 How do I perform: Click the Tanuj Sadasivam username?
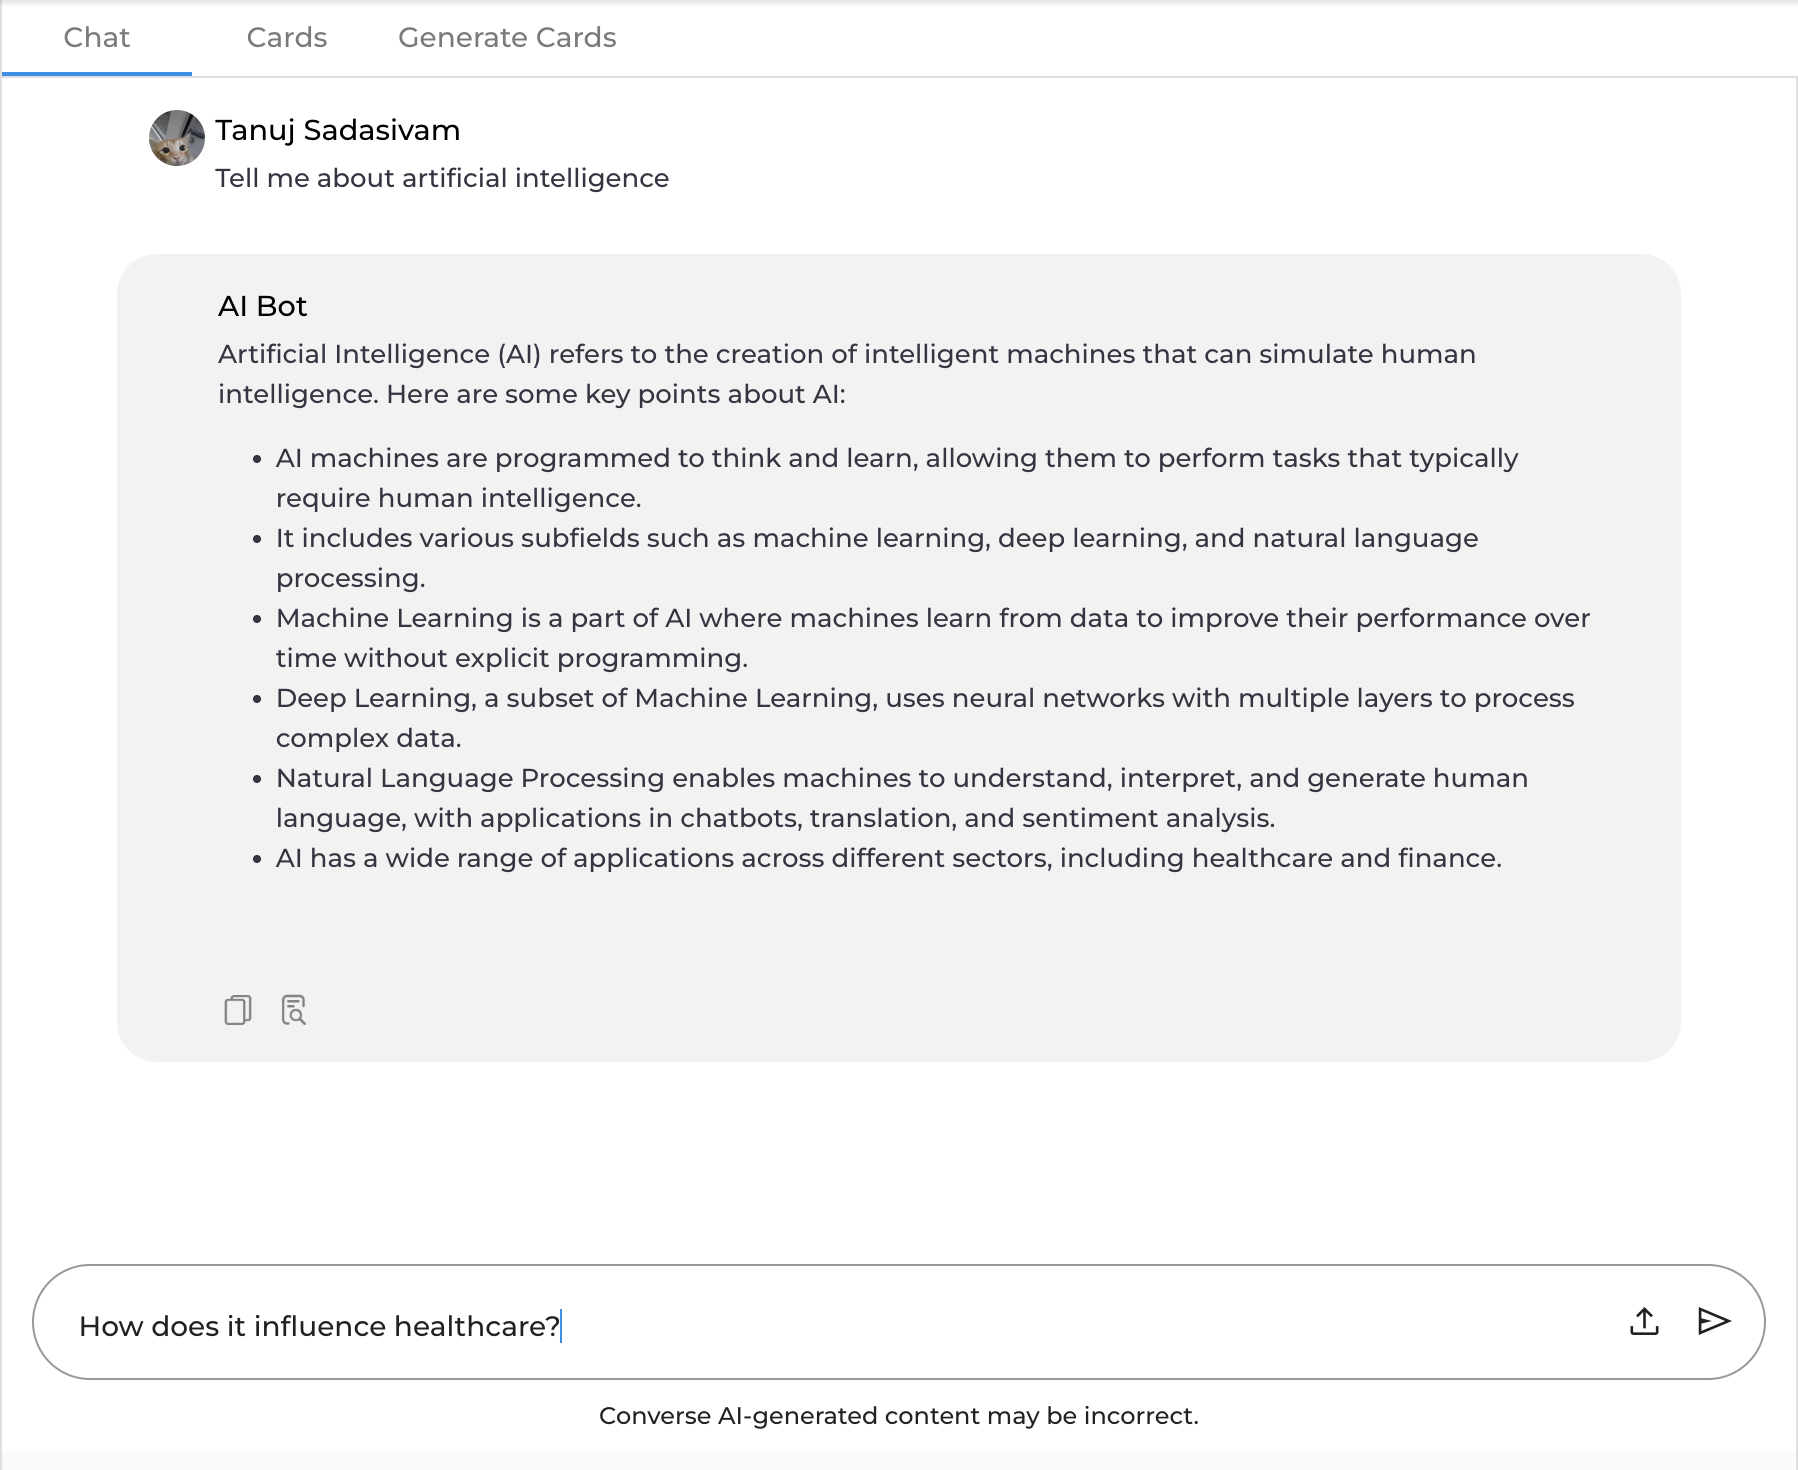tap(338, 130)
